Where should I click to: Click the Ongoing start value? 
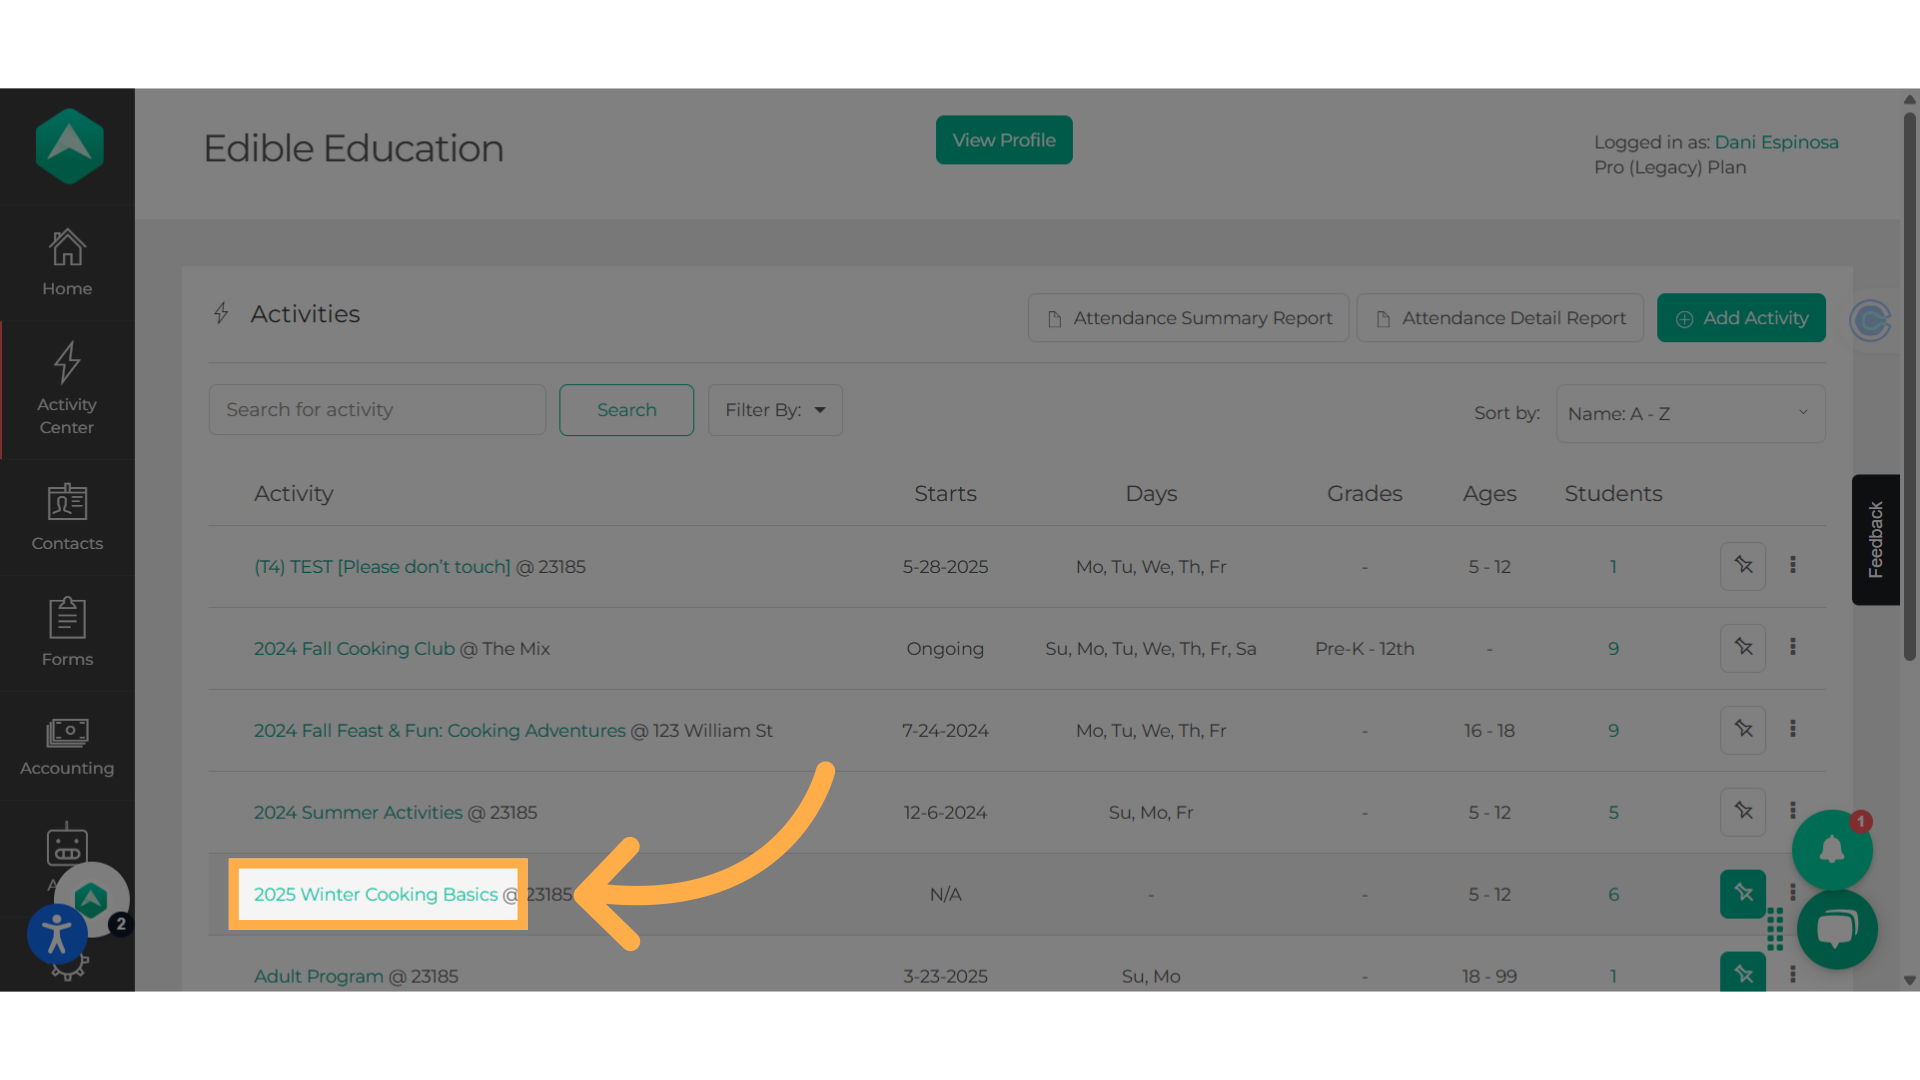(x=945, y=649)
